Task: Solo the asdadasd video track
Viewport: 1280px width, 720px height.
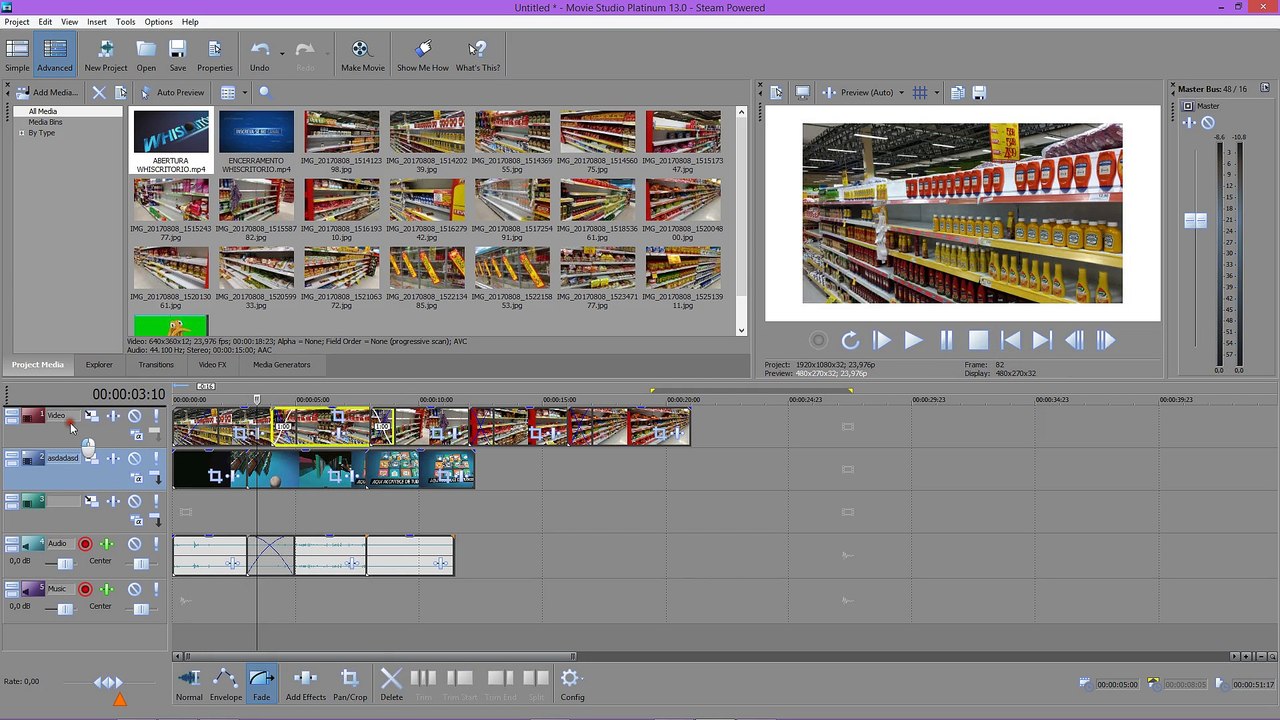Action: (x=155, y=458)
